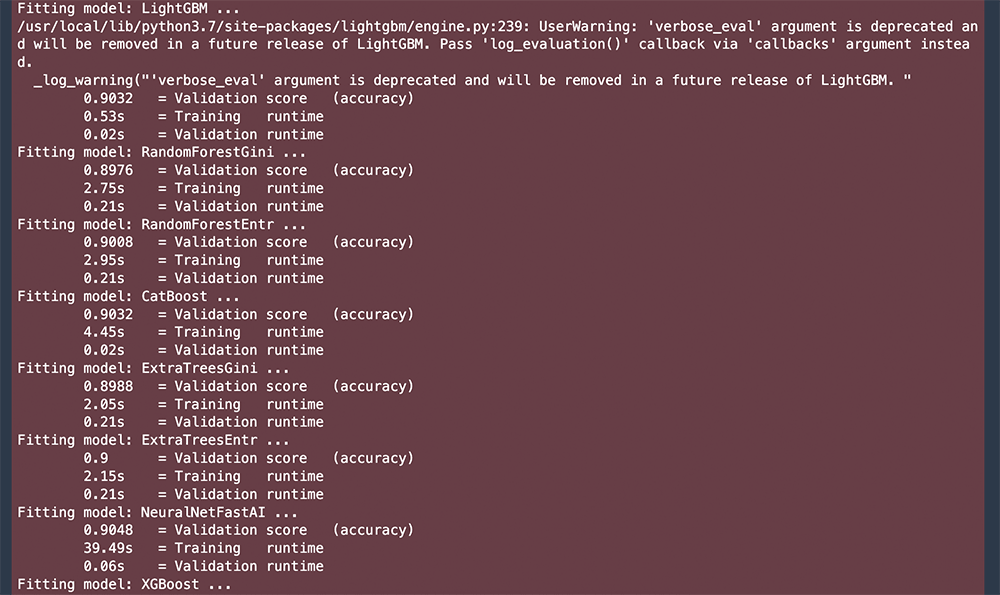Click the 'Fitting model: XGBoost' line
Viewport: 1000px width, 595px height.
124,585
